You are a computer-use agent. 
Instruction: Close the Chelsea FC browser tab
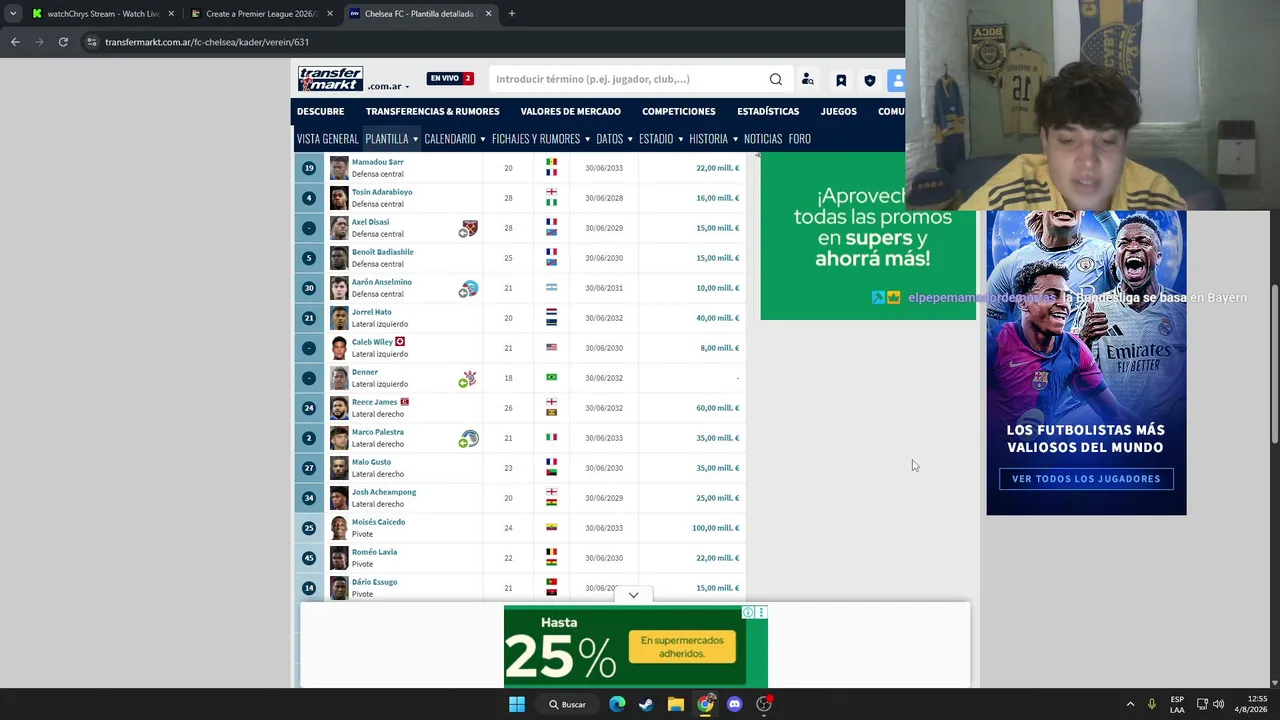click(488, 14)
